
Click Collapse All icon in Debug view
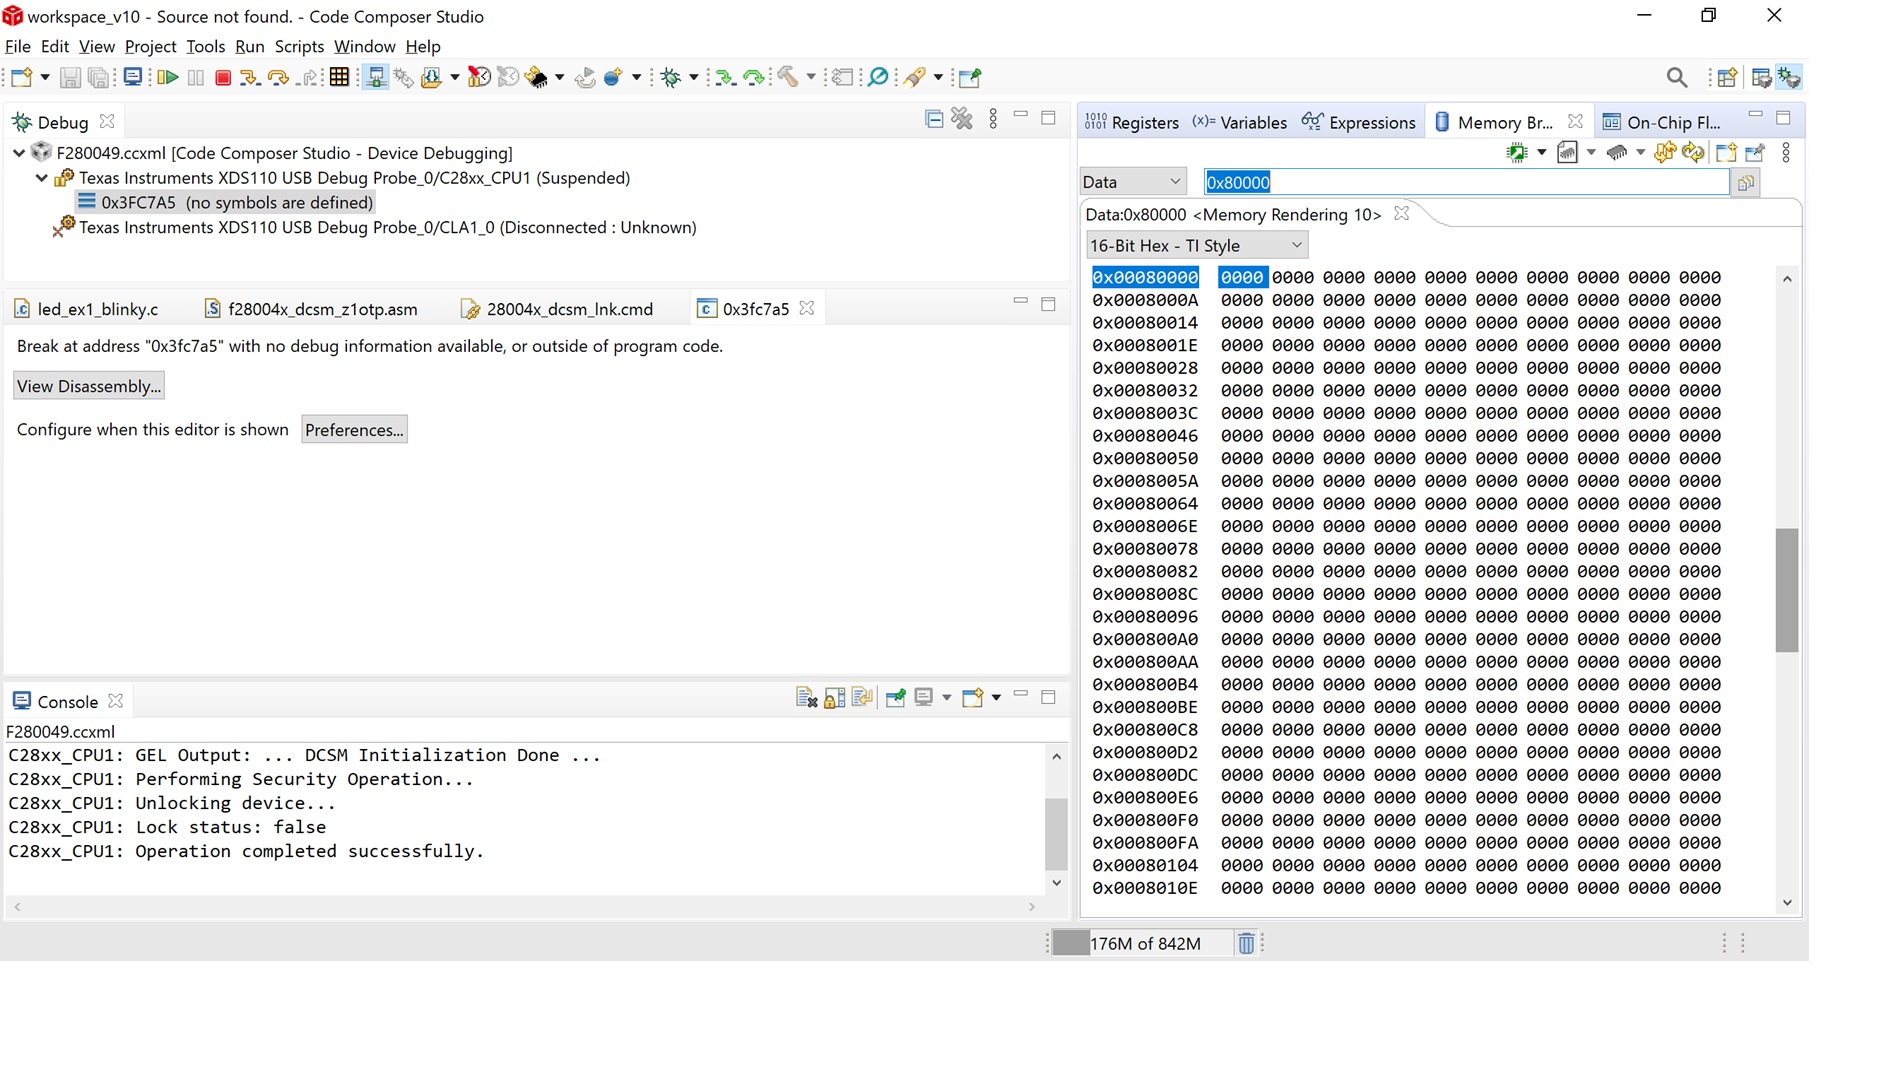[x=934, y=119]
